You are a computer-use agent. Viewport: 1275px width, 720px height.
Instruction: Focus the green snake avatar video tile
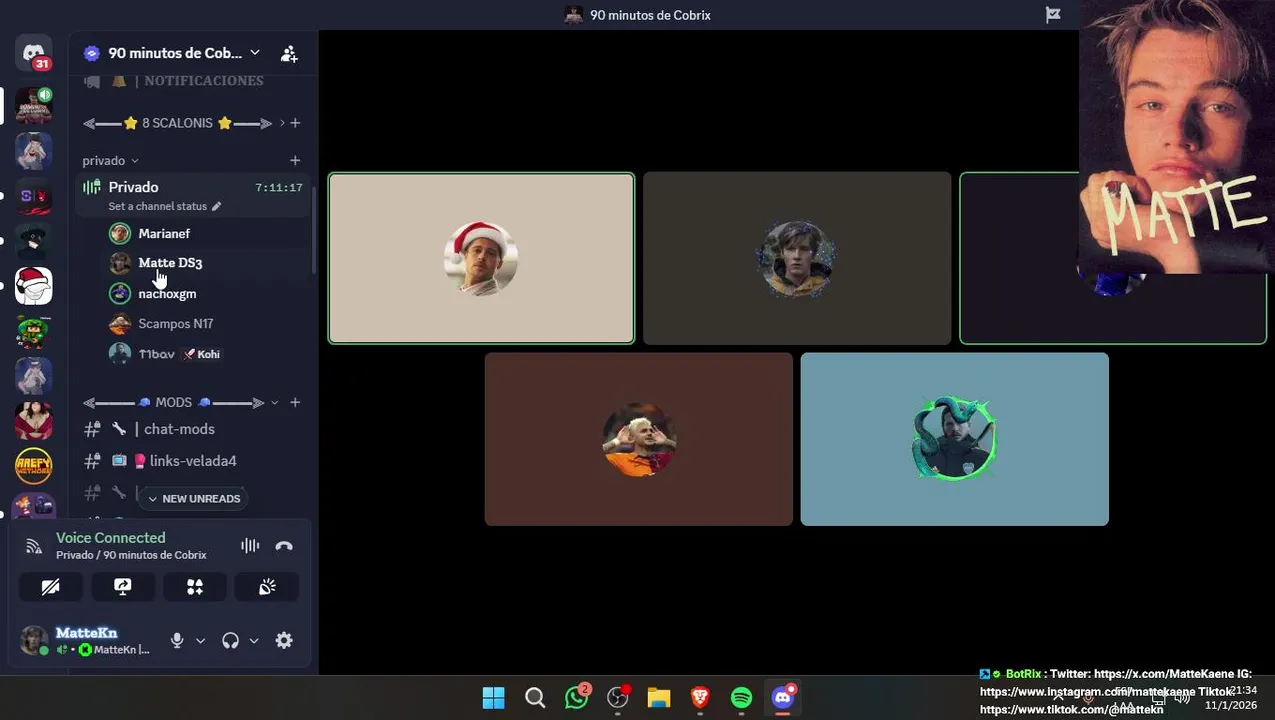(x=955, y=439)
